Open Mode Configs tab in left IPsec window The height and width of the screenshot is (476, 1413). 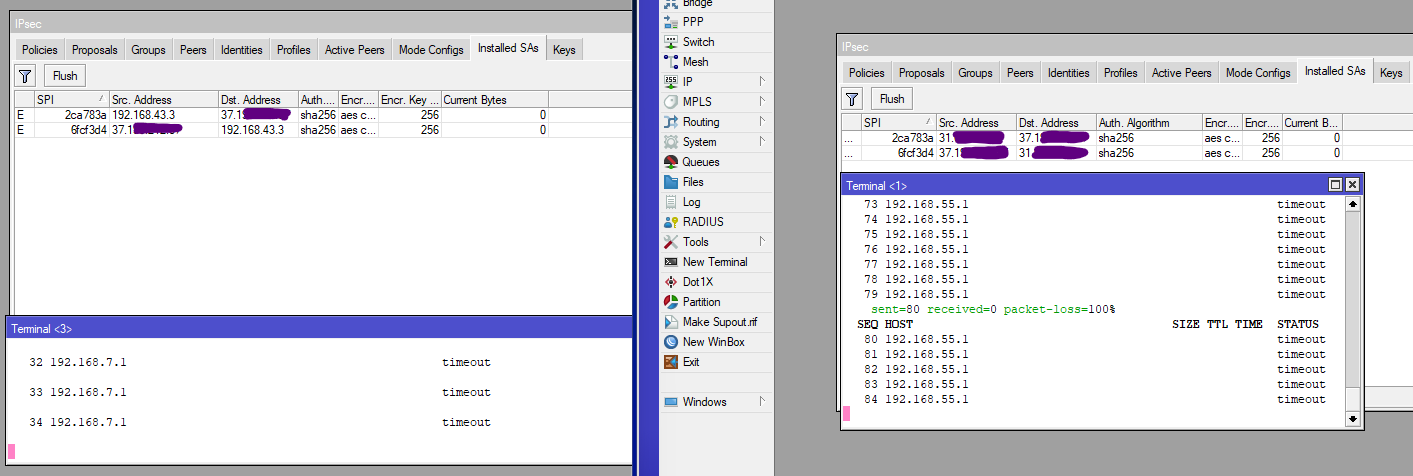pos(431,50)
